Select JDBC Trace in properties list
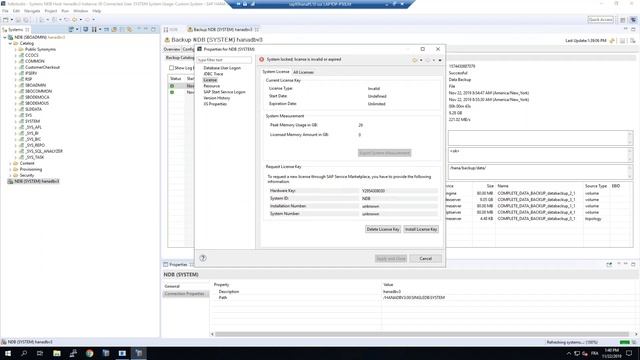The height and width of the screenshot is (360, 640). [213, 74]
